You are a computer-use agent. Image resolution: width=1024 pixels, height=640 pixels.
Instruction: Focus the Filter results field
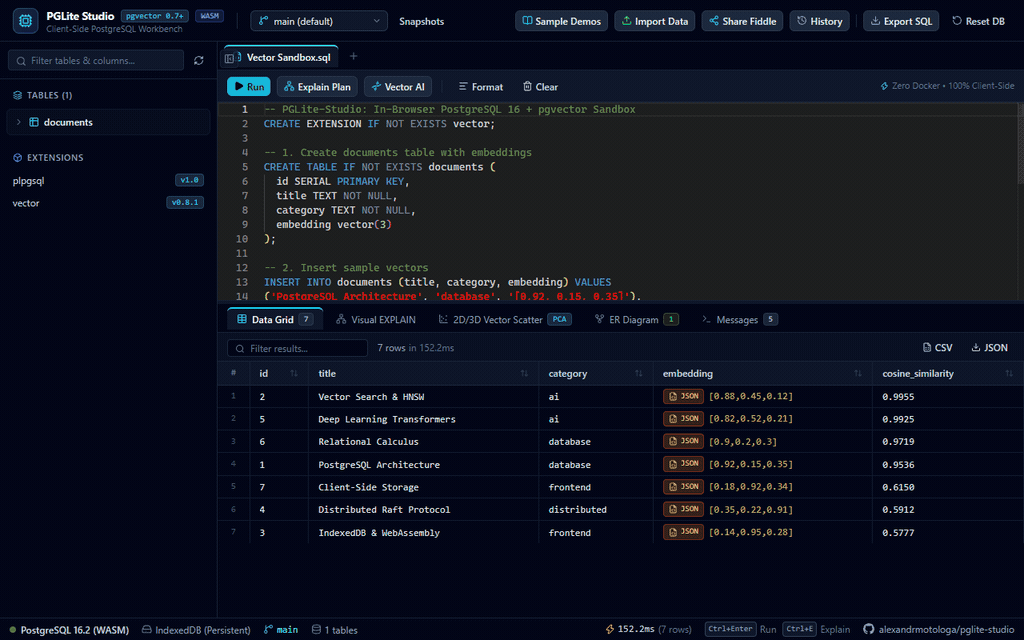coord(297,348)
